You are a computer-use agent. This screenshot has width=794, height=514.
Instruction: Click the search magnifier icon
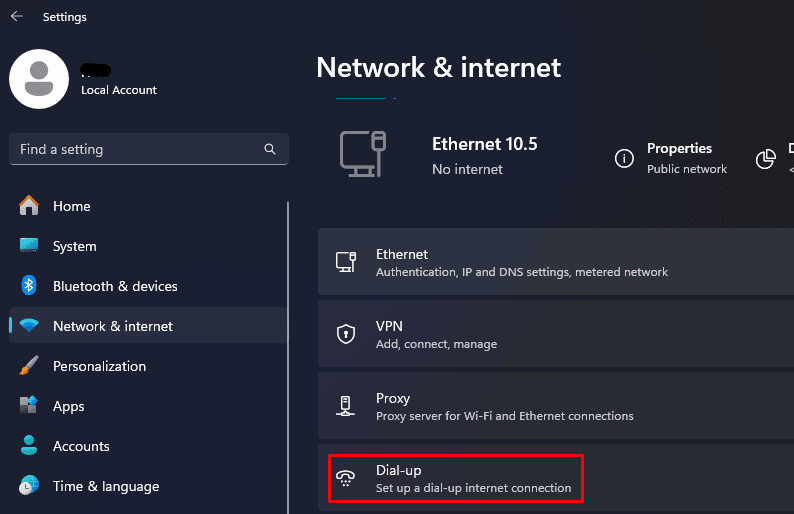(x=270, y=149)
